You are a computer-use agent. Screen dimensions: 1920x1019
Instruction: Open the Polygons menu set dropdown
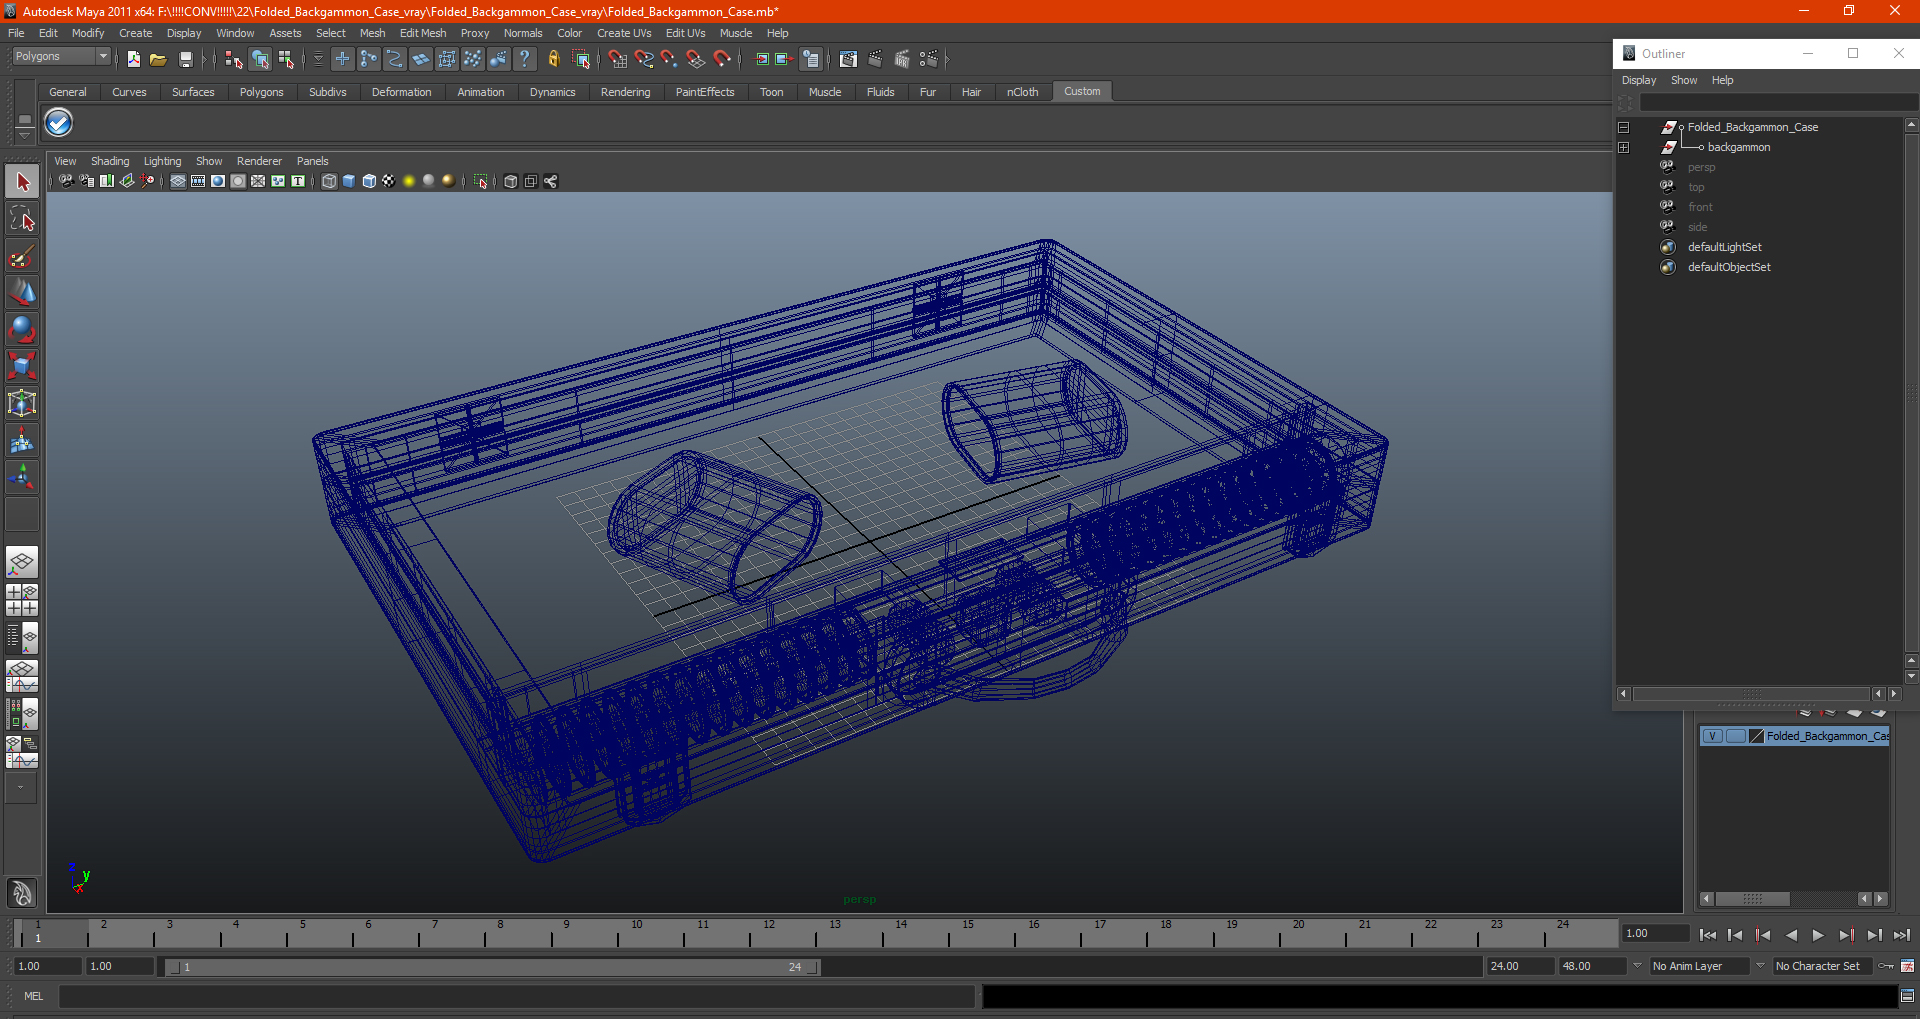coord(60,57)
